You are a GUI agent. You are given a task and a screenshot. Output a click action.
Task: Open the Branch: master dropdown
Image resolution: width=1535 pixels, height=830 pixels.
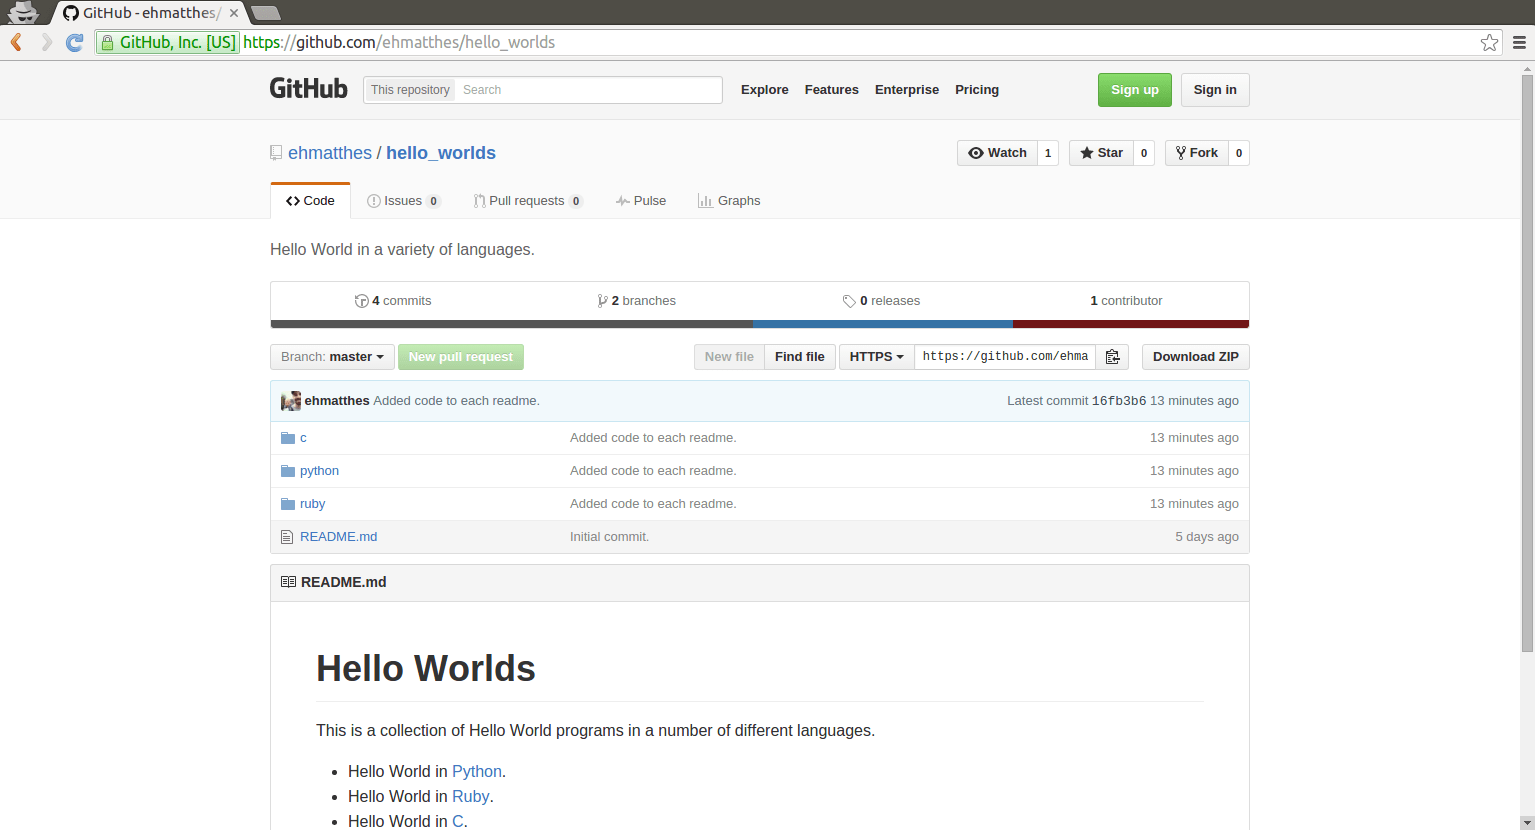[x=332, y=357]
